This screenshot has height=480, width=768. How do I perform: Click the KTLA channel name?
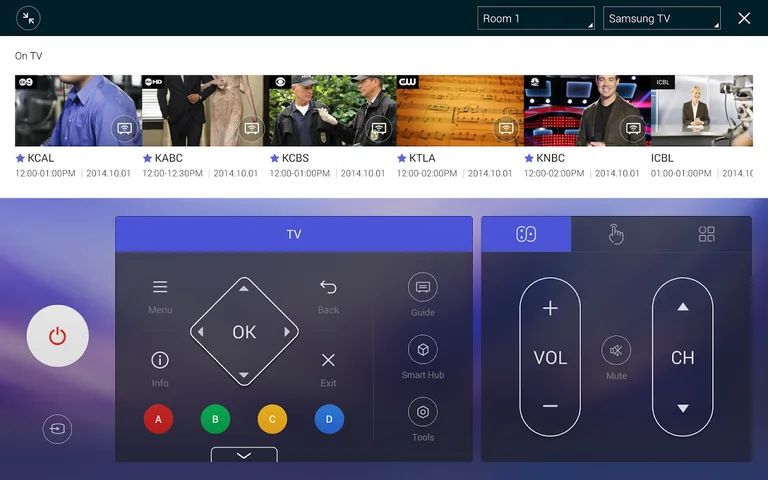pyautogui.click(x=422, y=158)
